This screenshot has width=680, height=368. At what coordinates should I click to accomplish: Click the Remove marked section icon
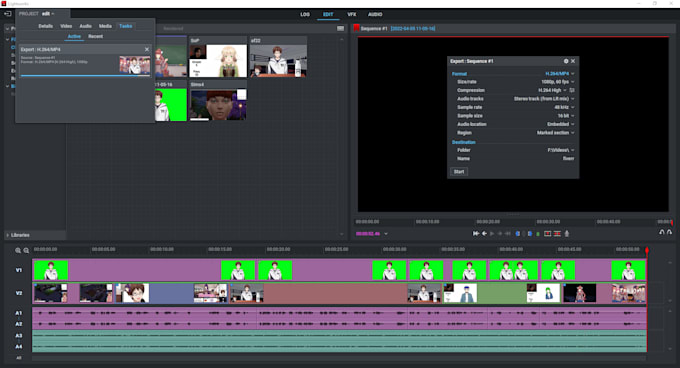pos(548,234)
